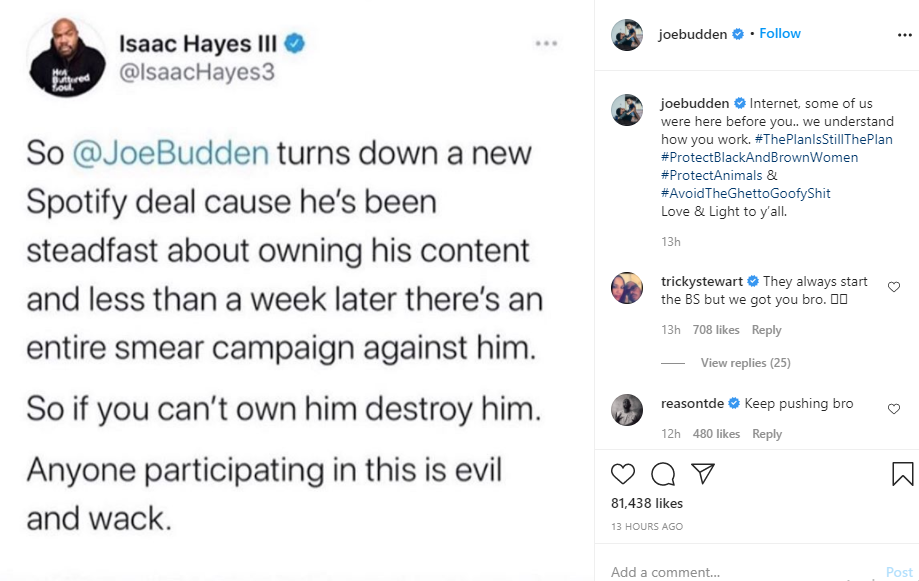919x581 pixels.
Task: Open the post's three-dot options menu
Action: [x=904, y=35]
